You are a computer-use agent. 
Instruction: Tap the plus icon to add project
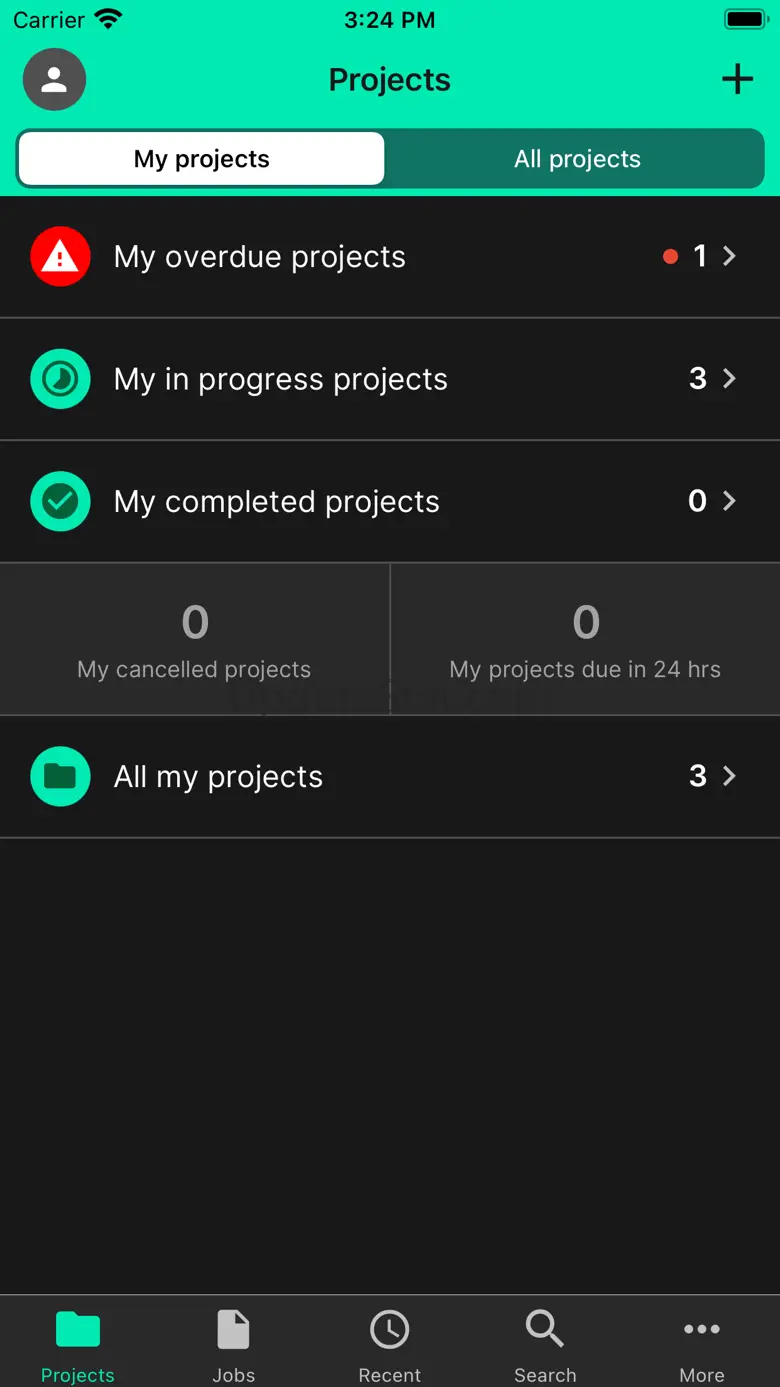pos(737,79)
